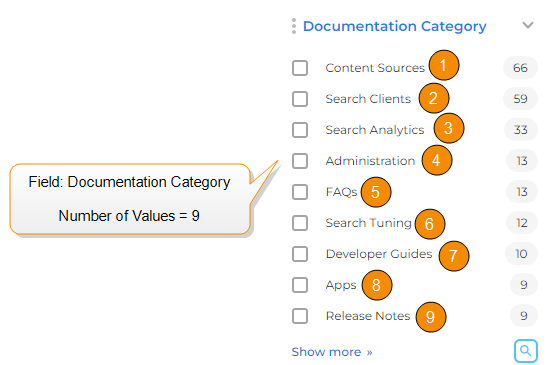Tick the FAQs checkbox

pyautogui.click(x=300, y=192)
